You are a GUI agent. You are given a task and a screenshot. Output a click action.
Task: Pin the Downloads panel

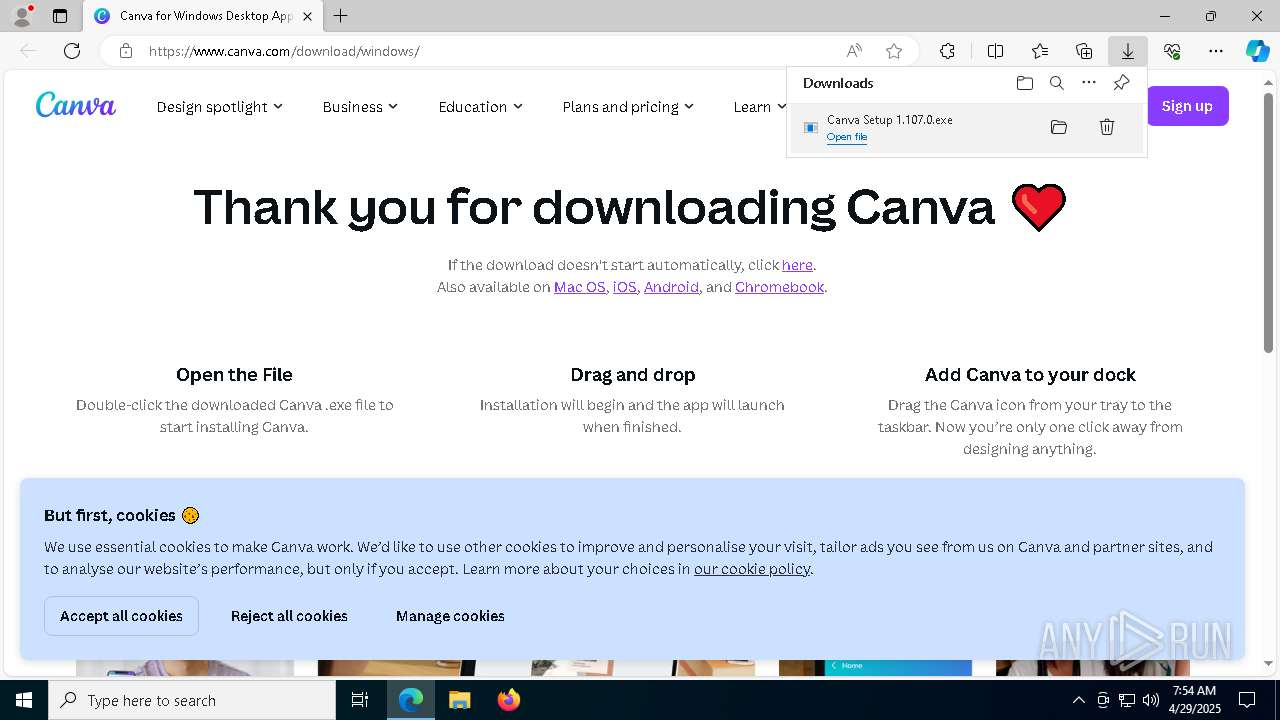pyautogui.click(x=1121, y=83)
